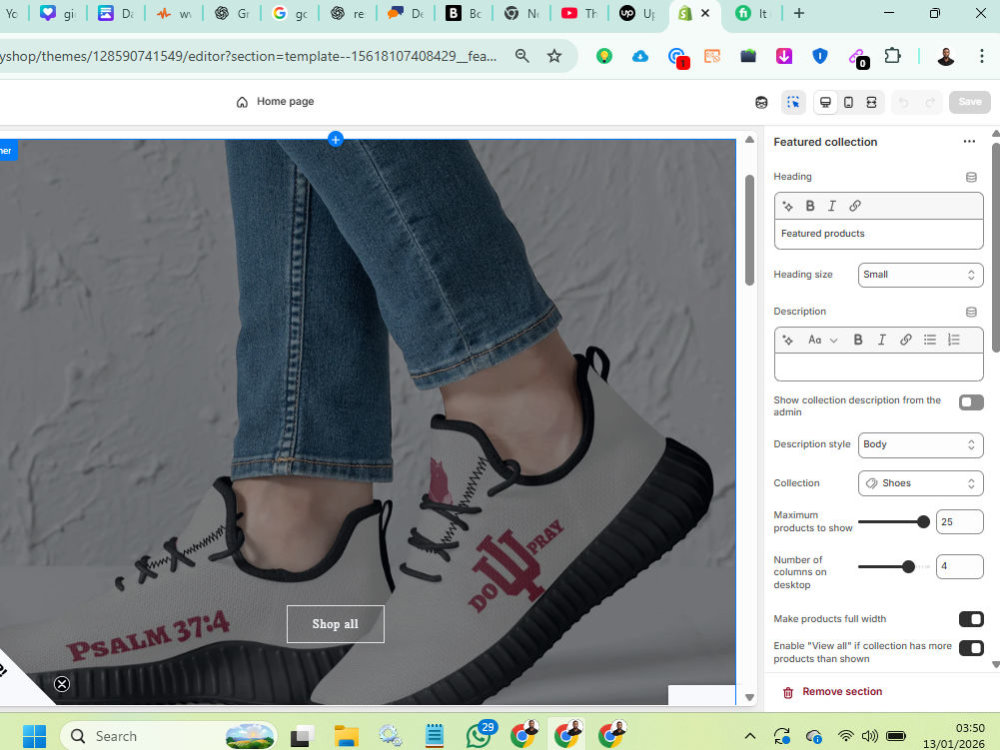Switch to fullscreen preview
This screenshot has height=750, width=1000.
tap(871, 103)
